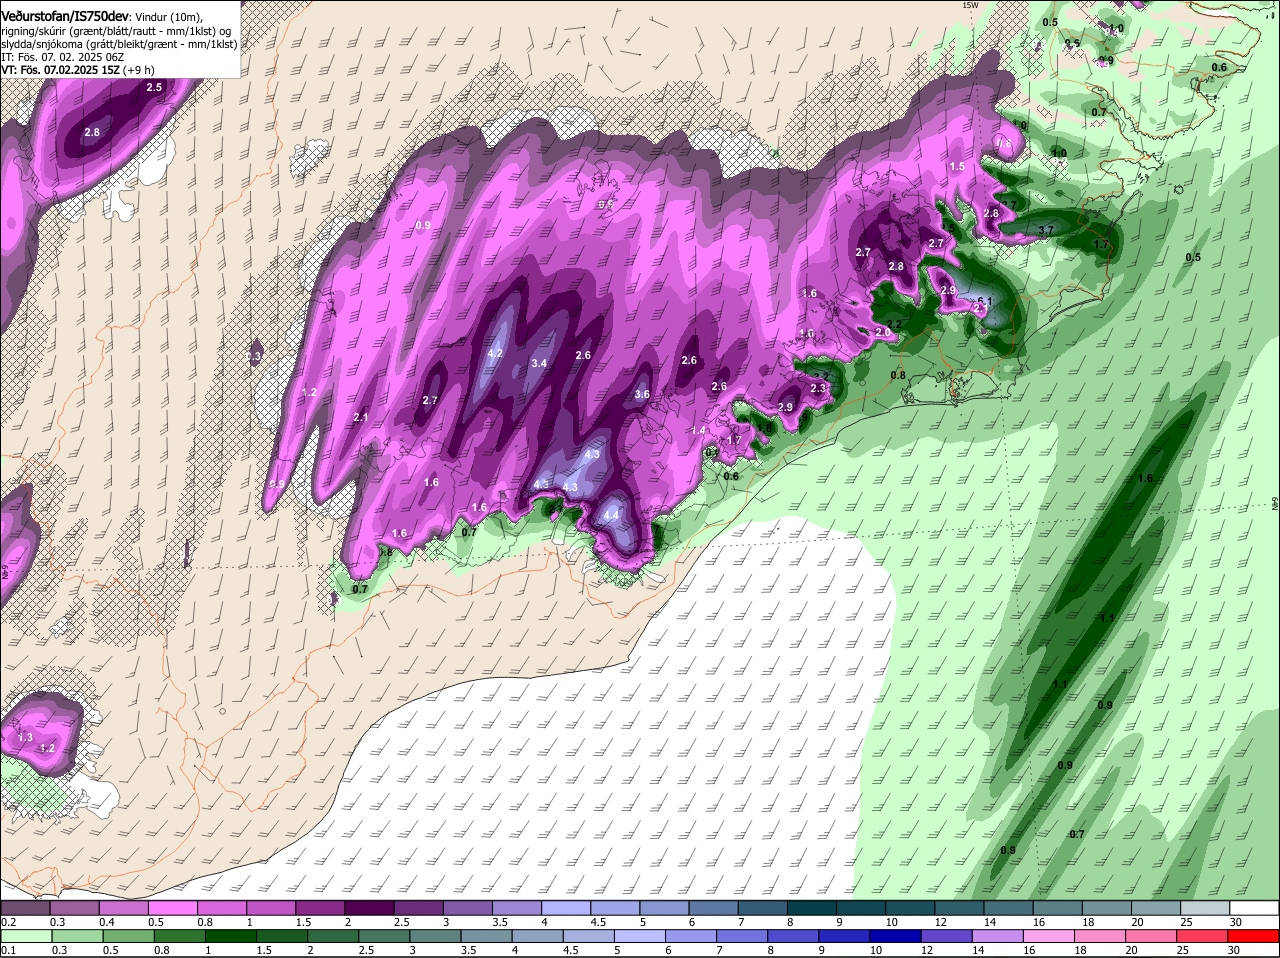Click the red swatch above rain legend label 30
The width and height of the screenshot is (1280, 958).
tap(1254, 936)
